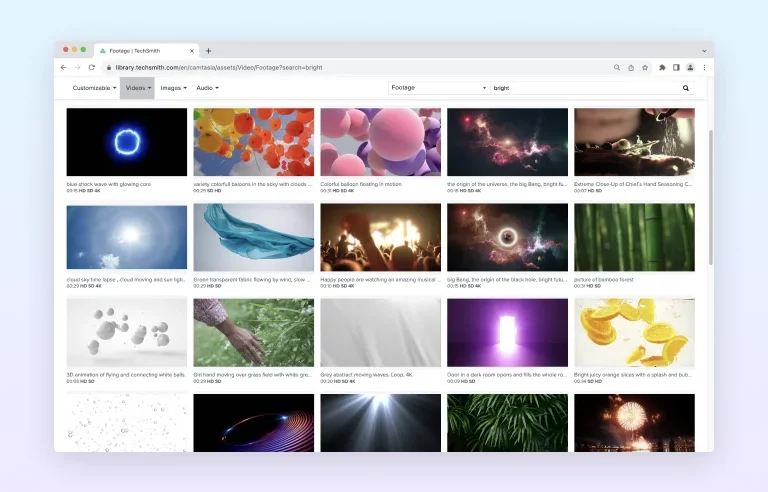The width and height of the screenshot is (768, 492).
Task: Close the Footage | TechSmith tab
Action: pos(192,51)
